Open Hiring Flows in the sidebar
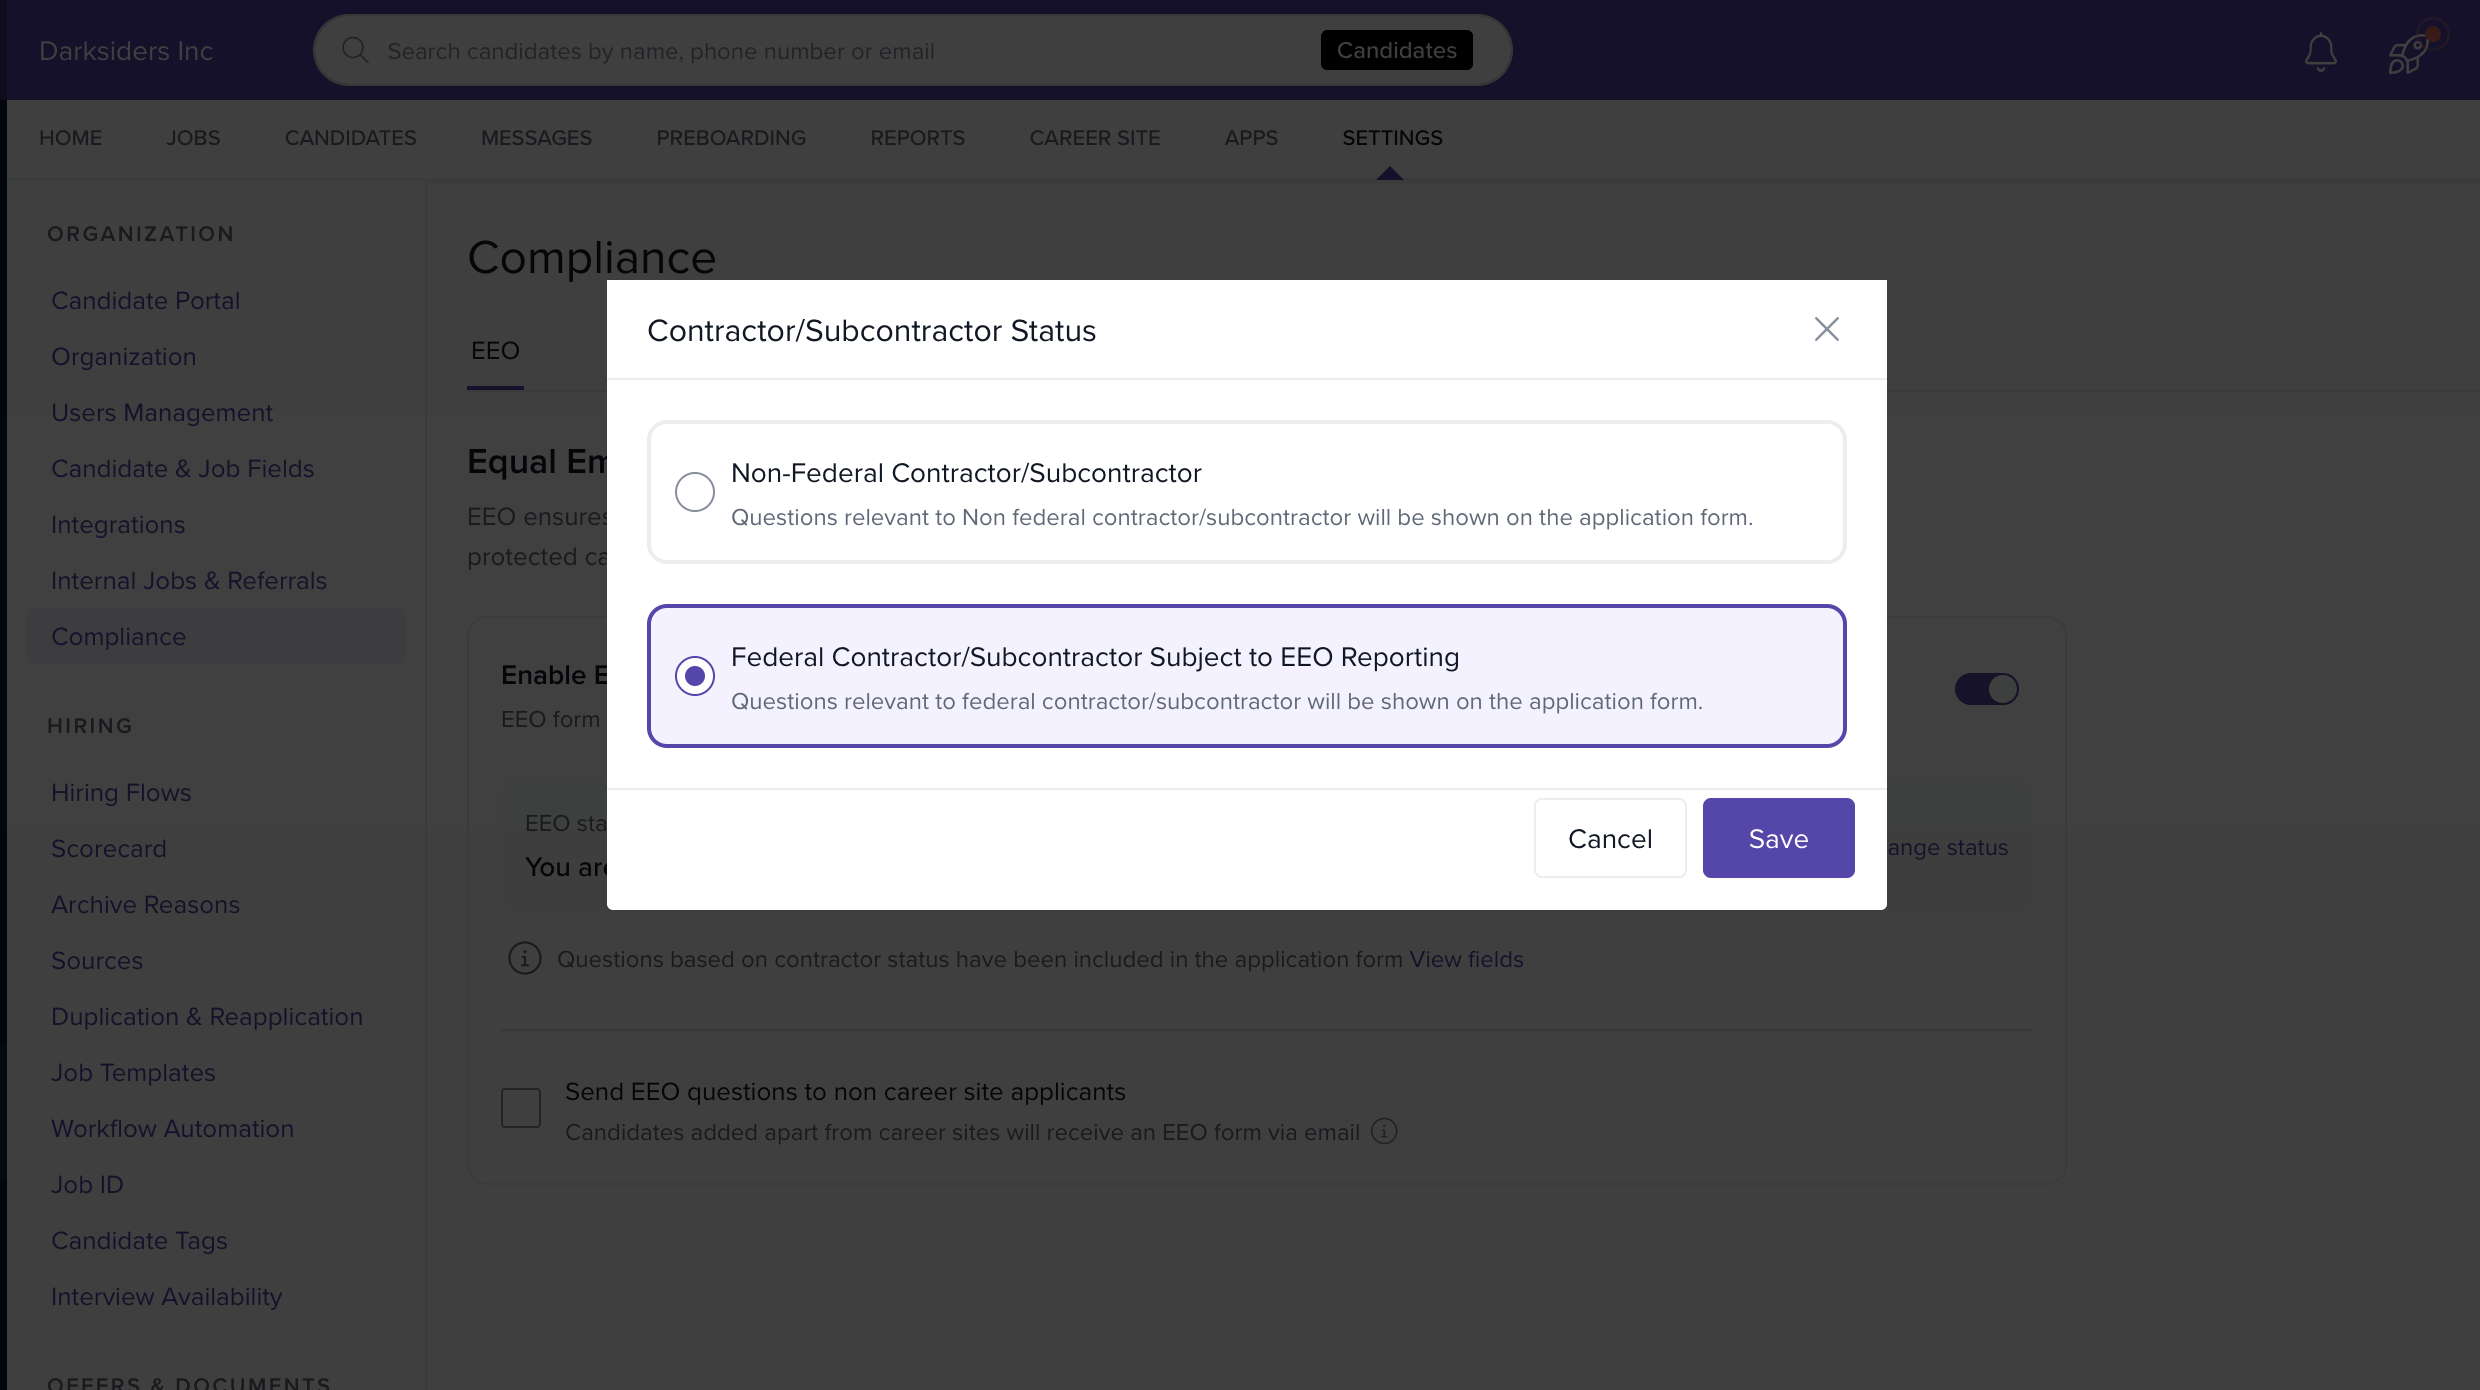The image size is (2480, 1390). coord(121,793)
